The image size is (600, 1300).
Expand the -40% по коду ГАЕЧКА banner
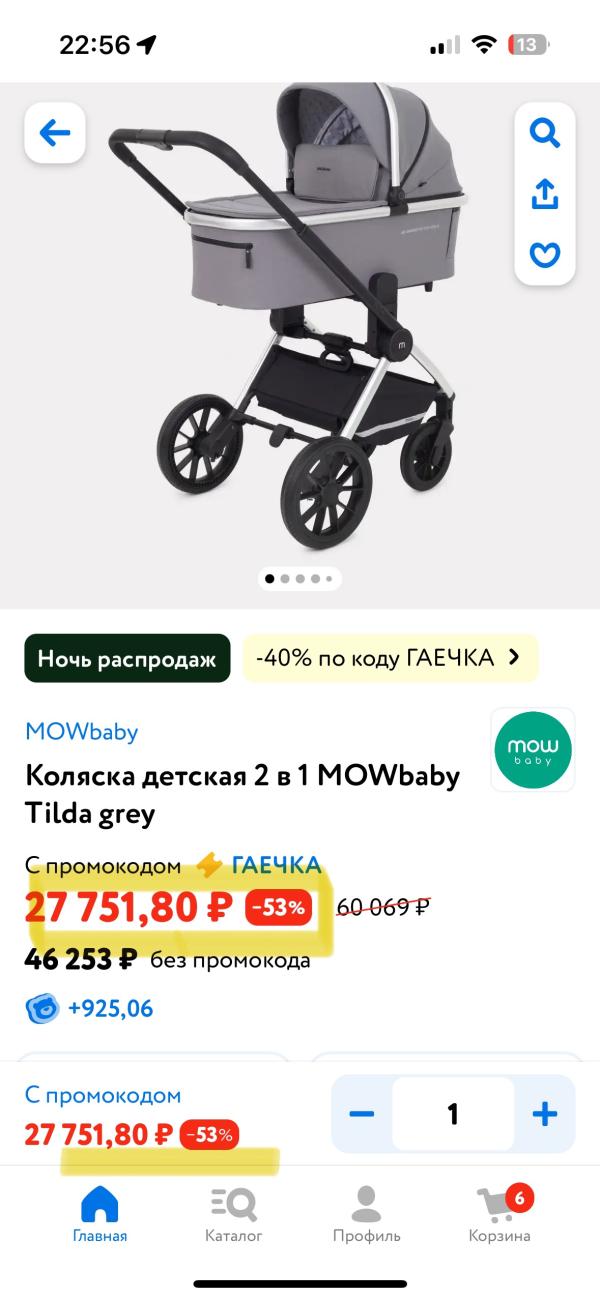[390, 658]
